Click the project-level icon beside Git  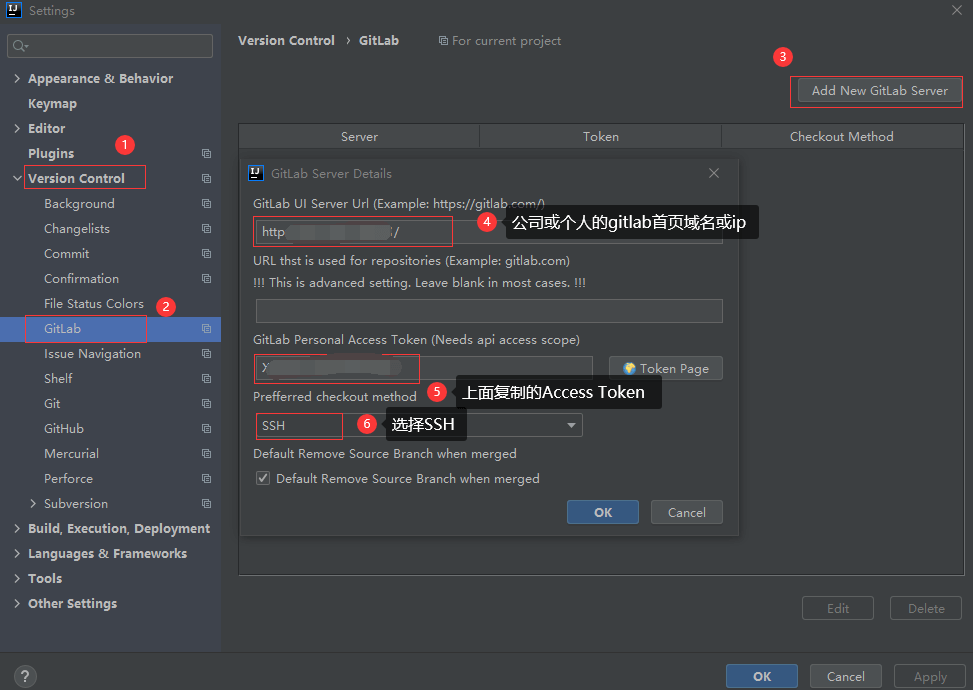click(x=207, y=403)
